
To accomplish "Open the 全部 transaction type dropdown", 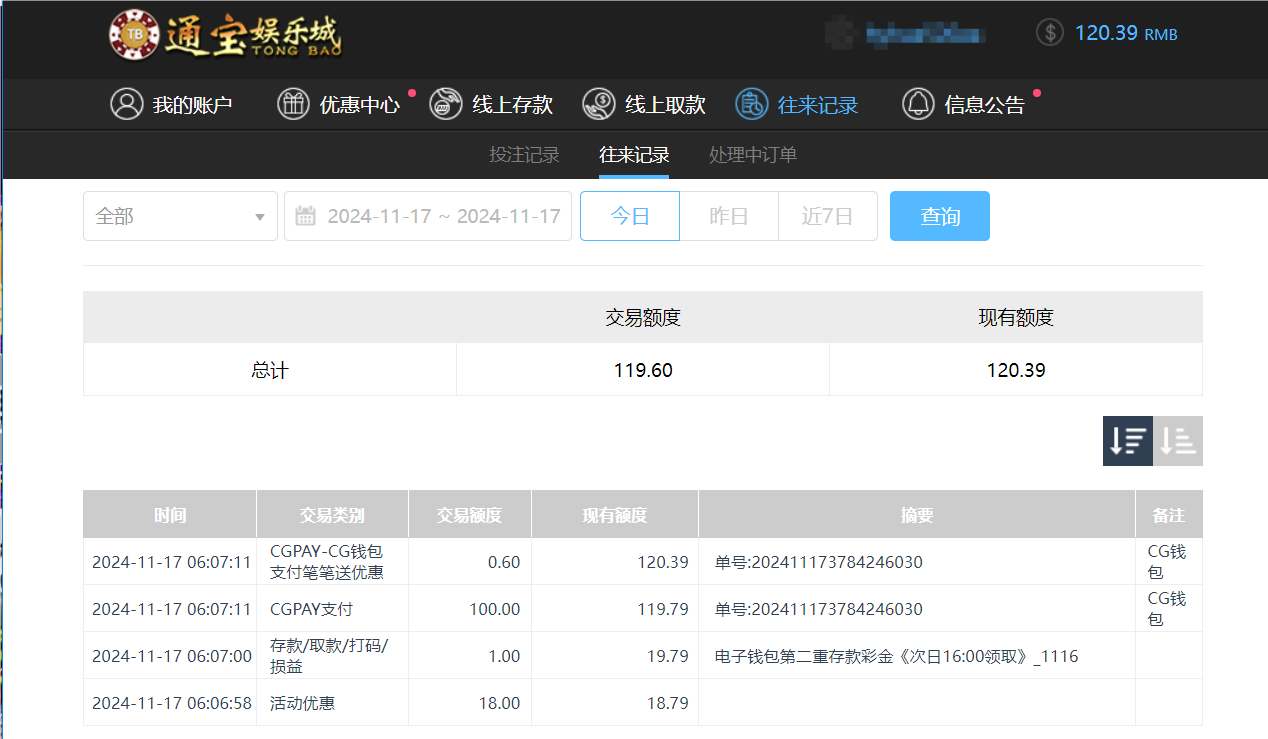I will click(180, 215).
